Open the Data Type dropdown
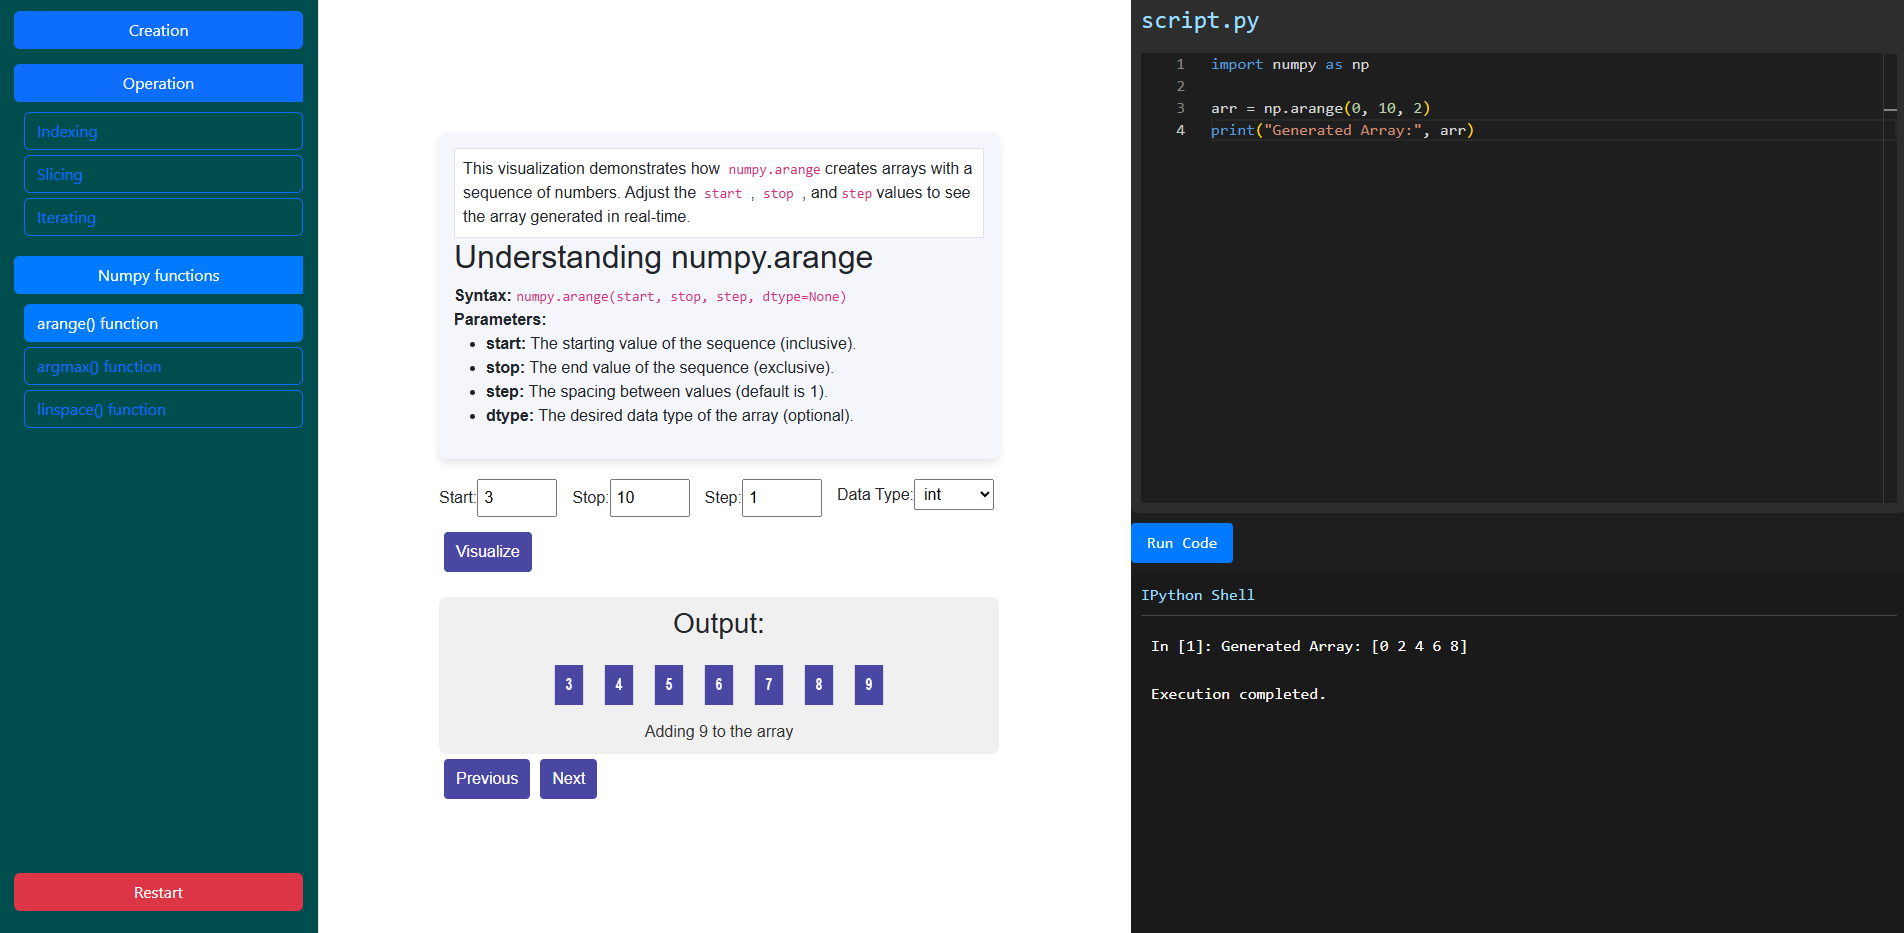 [953, 494]
